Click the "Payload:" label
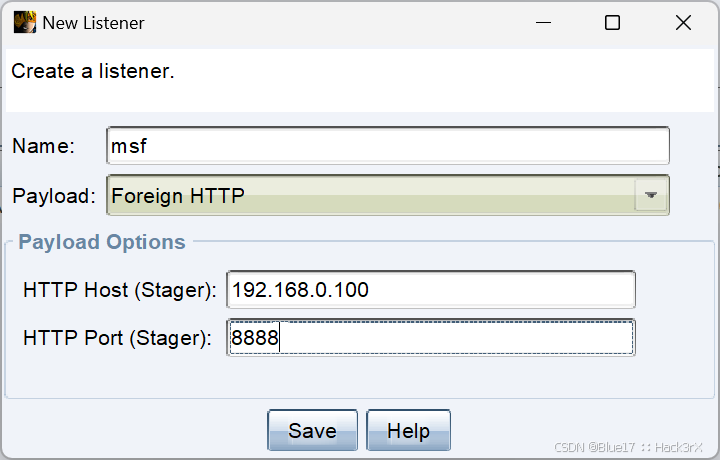The height and width of the screenshot is (460, 720). click(54, 196)
